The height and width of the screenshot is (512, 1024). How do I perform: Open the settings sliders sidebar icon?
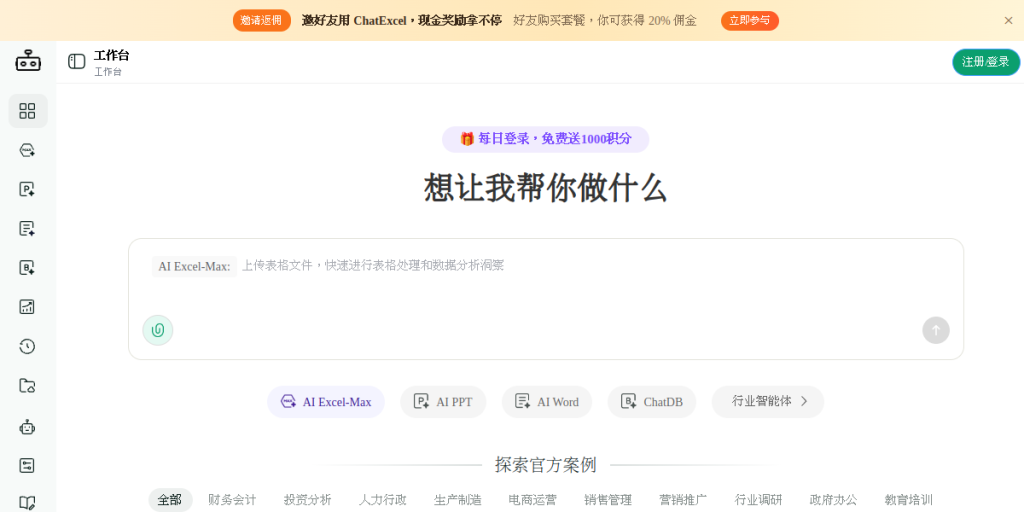(x=27, y=466)
